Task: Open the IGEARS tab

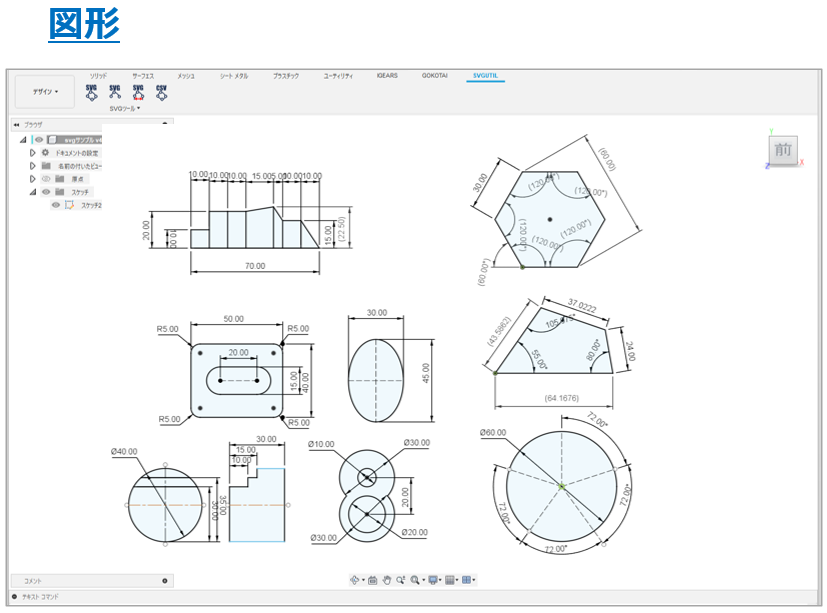Action: click(387, 75)
